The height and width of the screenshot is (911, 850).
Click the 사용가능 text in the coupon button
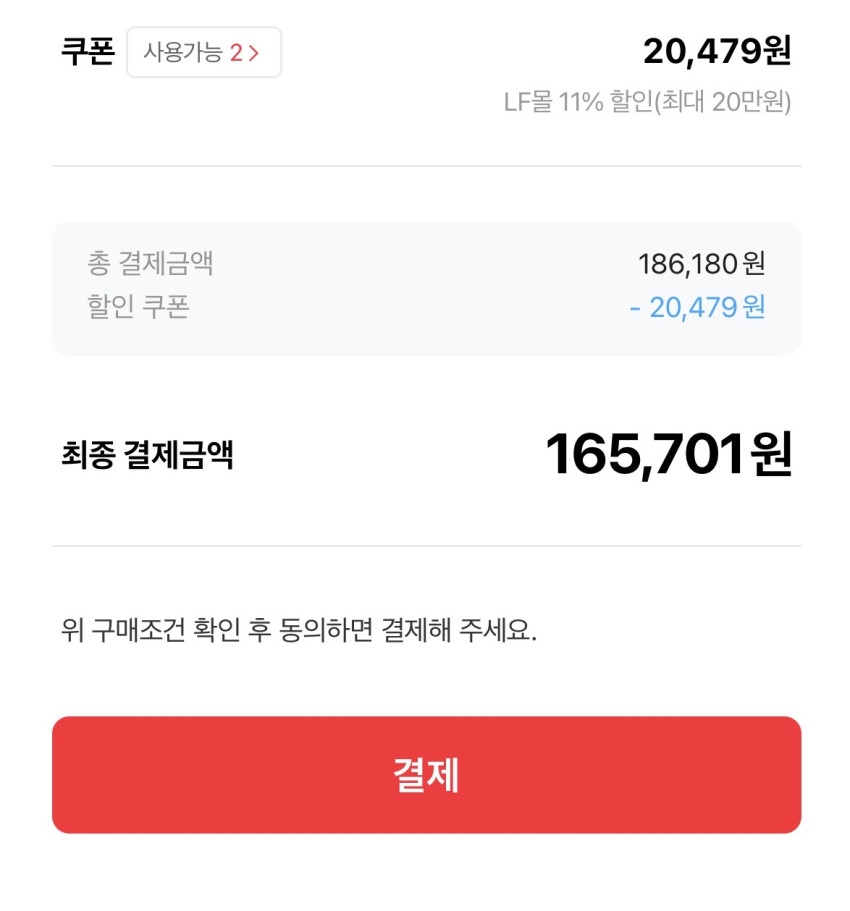183,52
